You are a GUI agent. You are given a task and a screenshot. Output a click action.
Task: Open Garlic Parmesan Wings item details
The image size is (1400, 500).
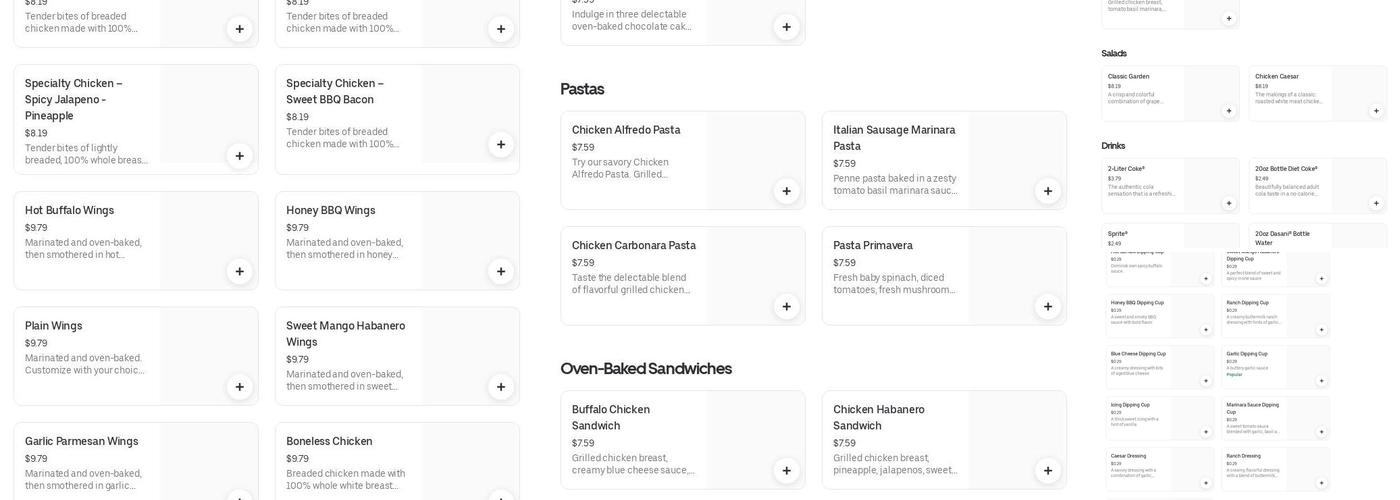click(81, 442)
